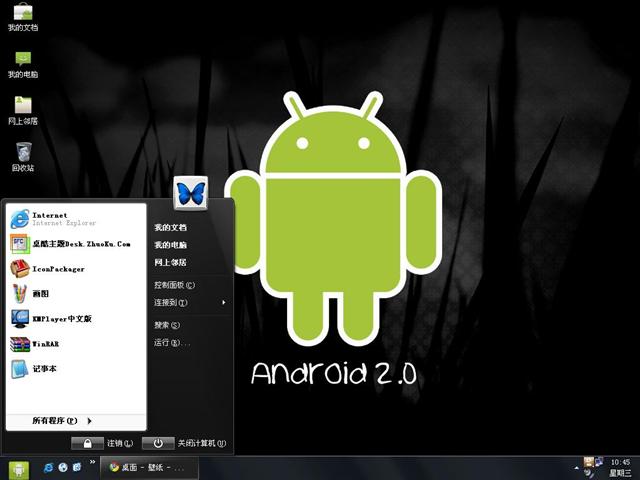Screen dimensions: 640x480
Task: Click the blue butterfly user picture
Action: 191,193
